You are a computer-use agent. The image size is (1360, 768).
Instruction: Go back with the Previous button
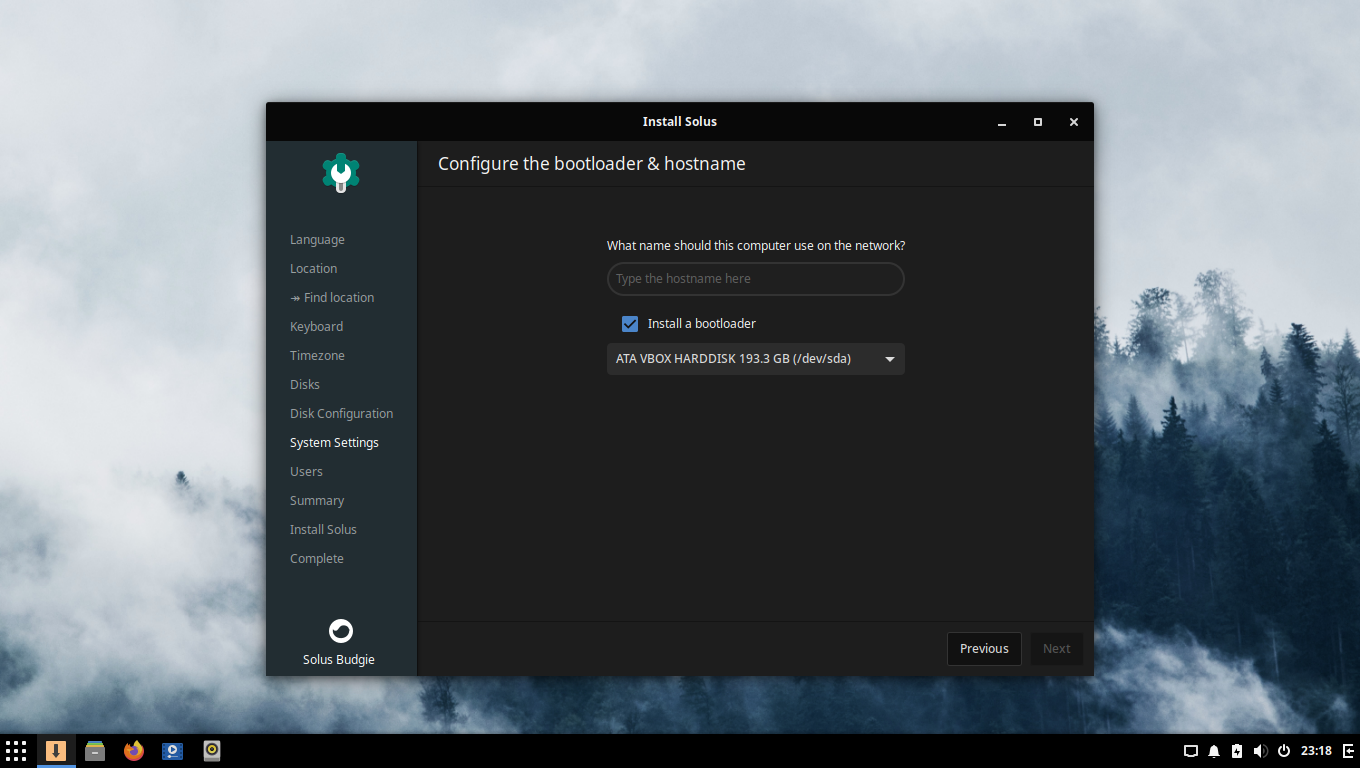click(x=984, y=649)
